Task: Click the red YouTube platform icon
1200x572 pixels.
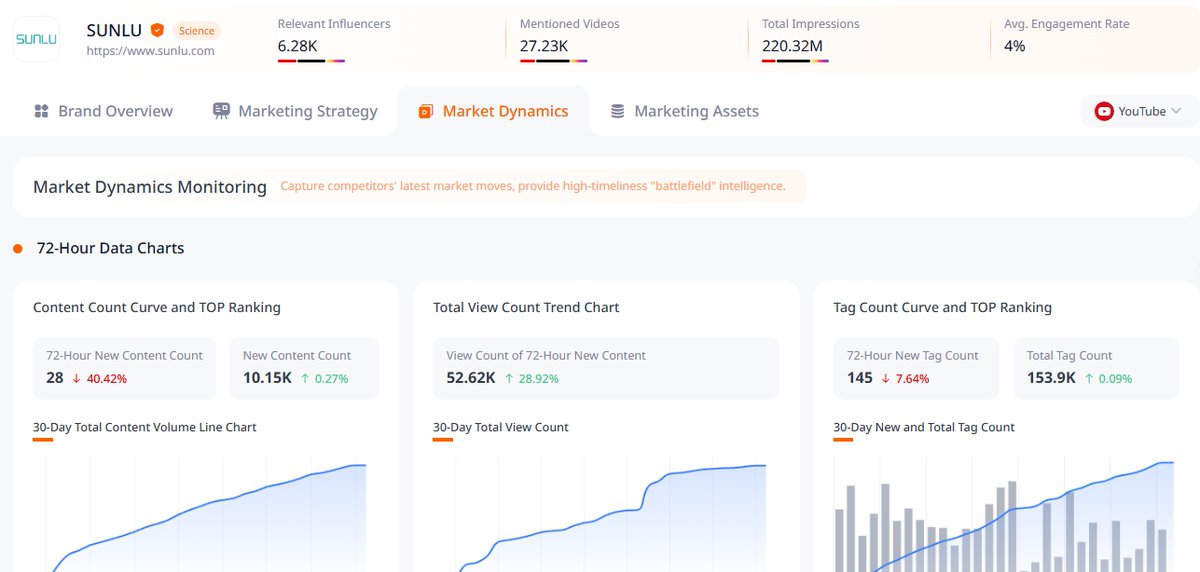Action: (x=1104, y=111)
